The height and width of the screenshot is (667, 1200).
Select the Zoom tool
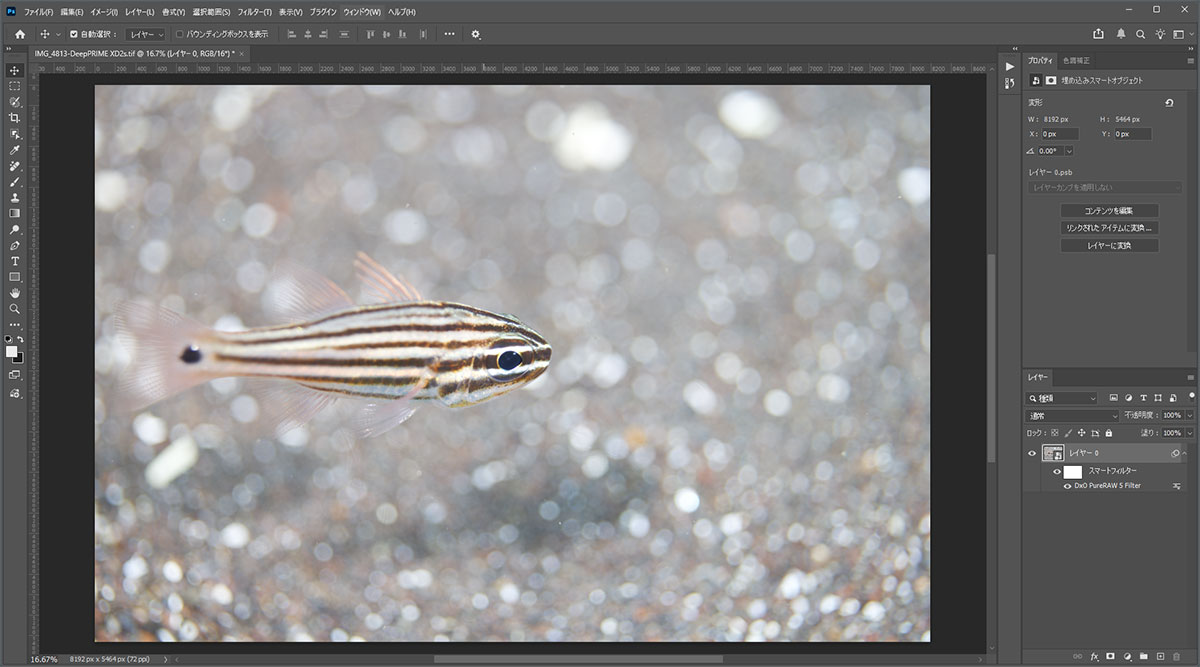tap(14, 309)
